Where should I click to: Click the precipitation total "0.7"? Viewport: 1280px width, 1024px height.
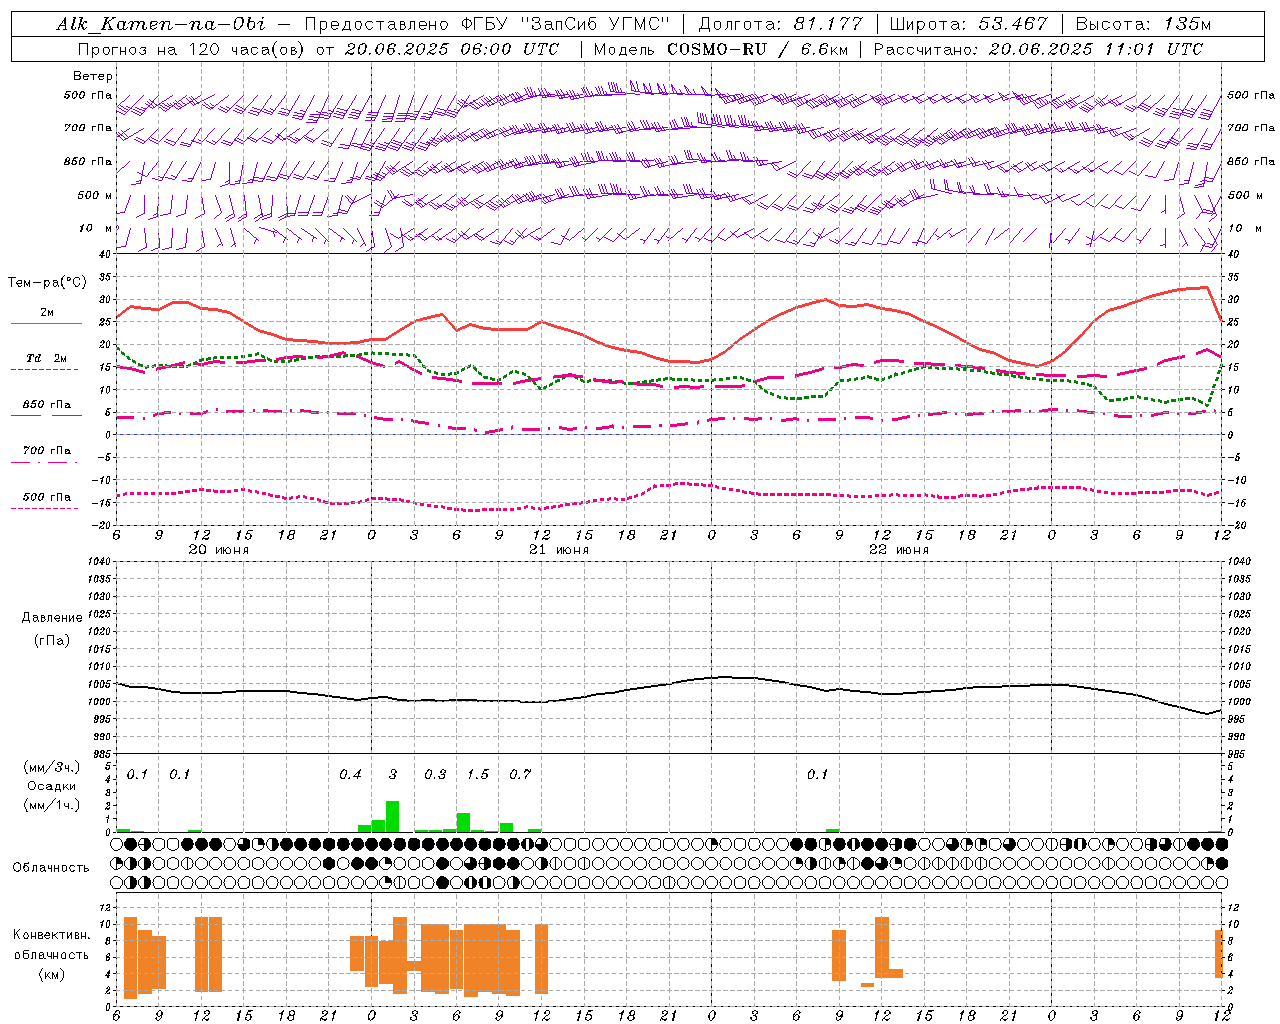point(520,775)
